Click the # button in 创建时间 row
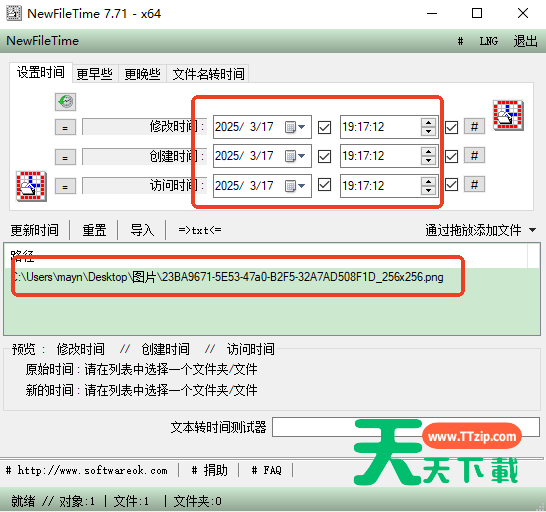This screenshot has height=512, width=546. [x=474, y=155]
